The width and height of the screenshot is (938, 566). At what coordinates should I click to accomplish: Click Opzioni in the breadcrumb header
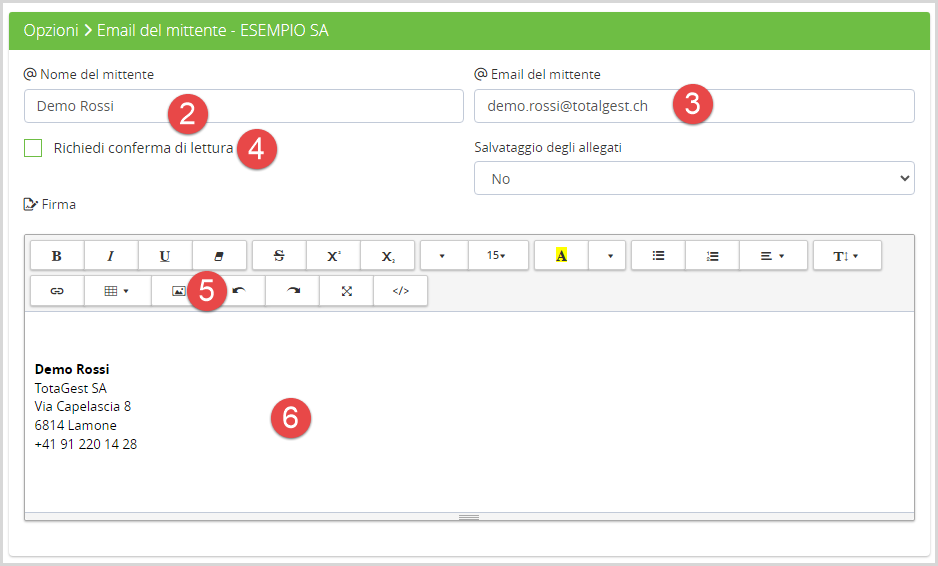tap(51, 30)
